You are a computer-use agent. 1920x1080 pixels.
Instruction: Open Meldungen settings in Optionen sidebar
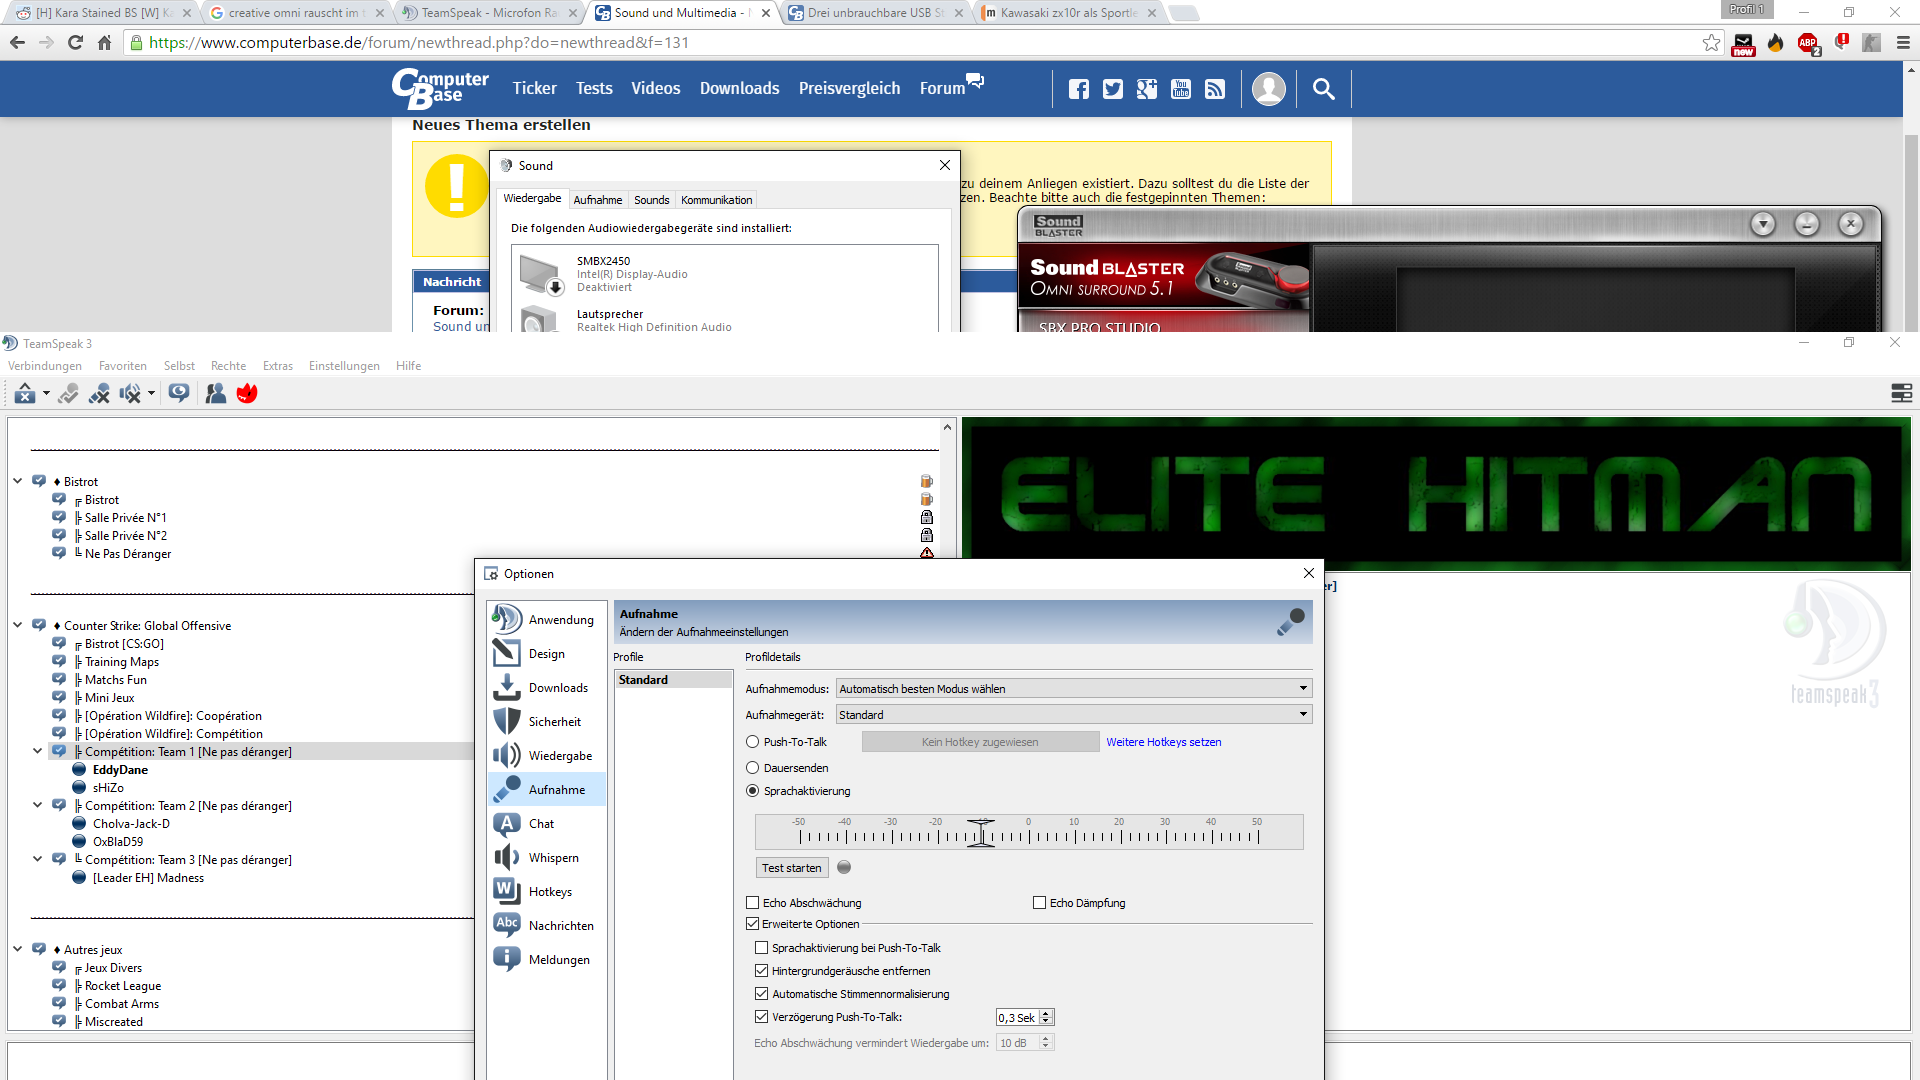pyautogui.click(x=546, y=960)
